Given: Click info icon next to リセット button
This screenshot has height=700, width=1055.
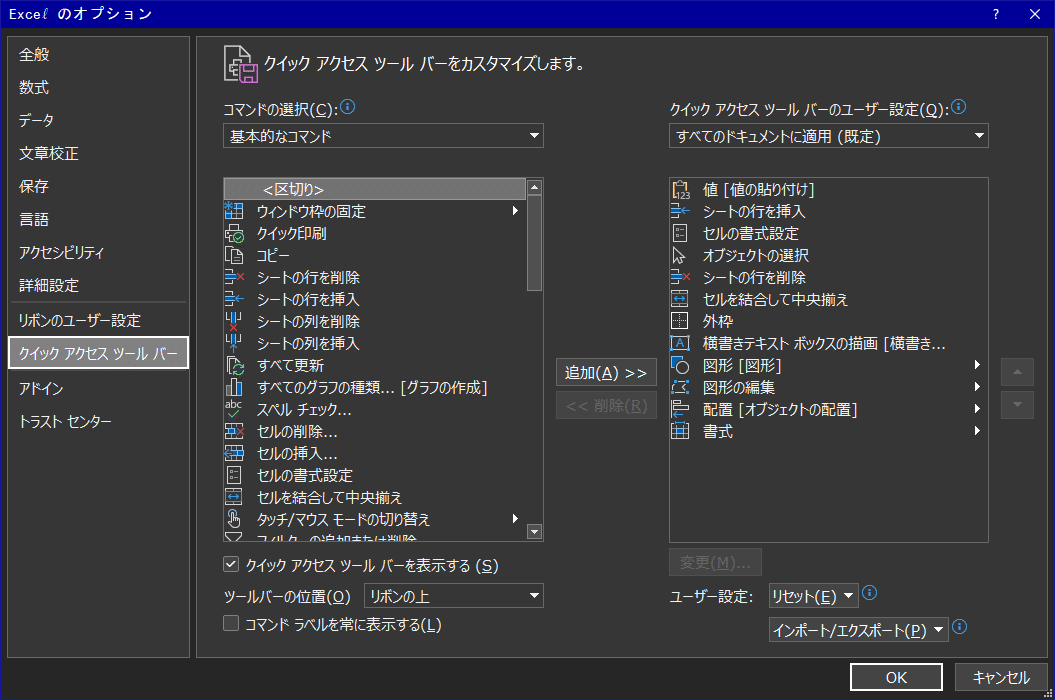Looking at the screenshot, I should coord(869,592).
